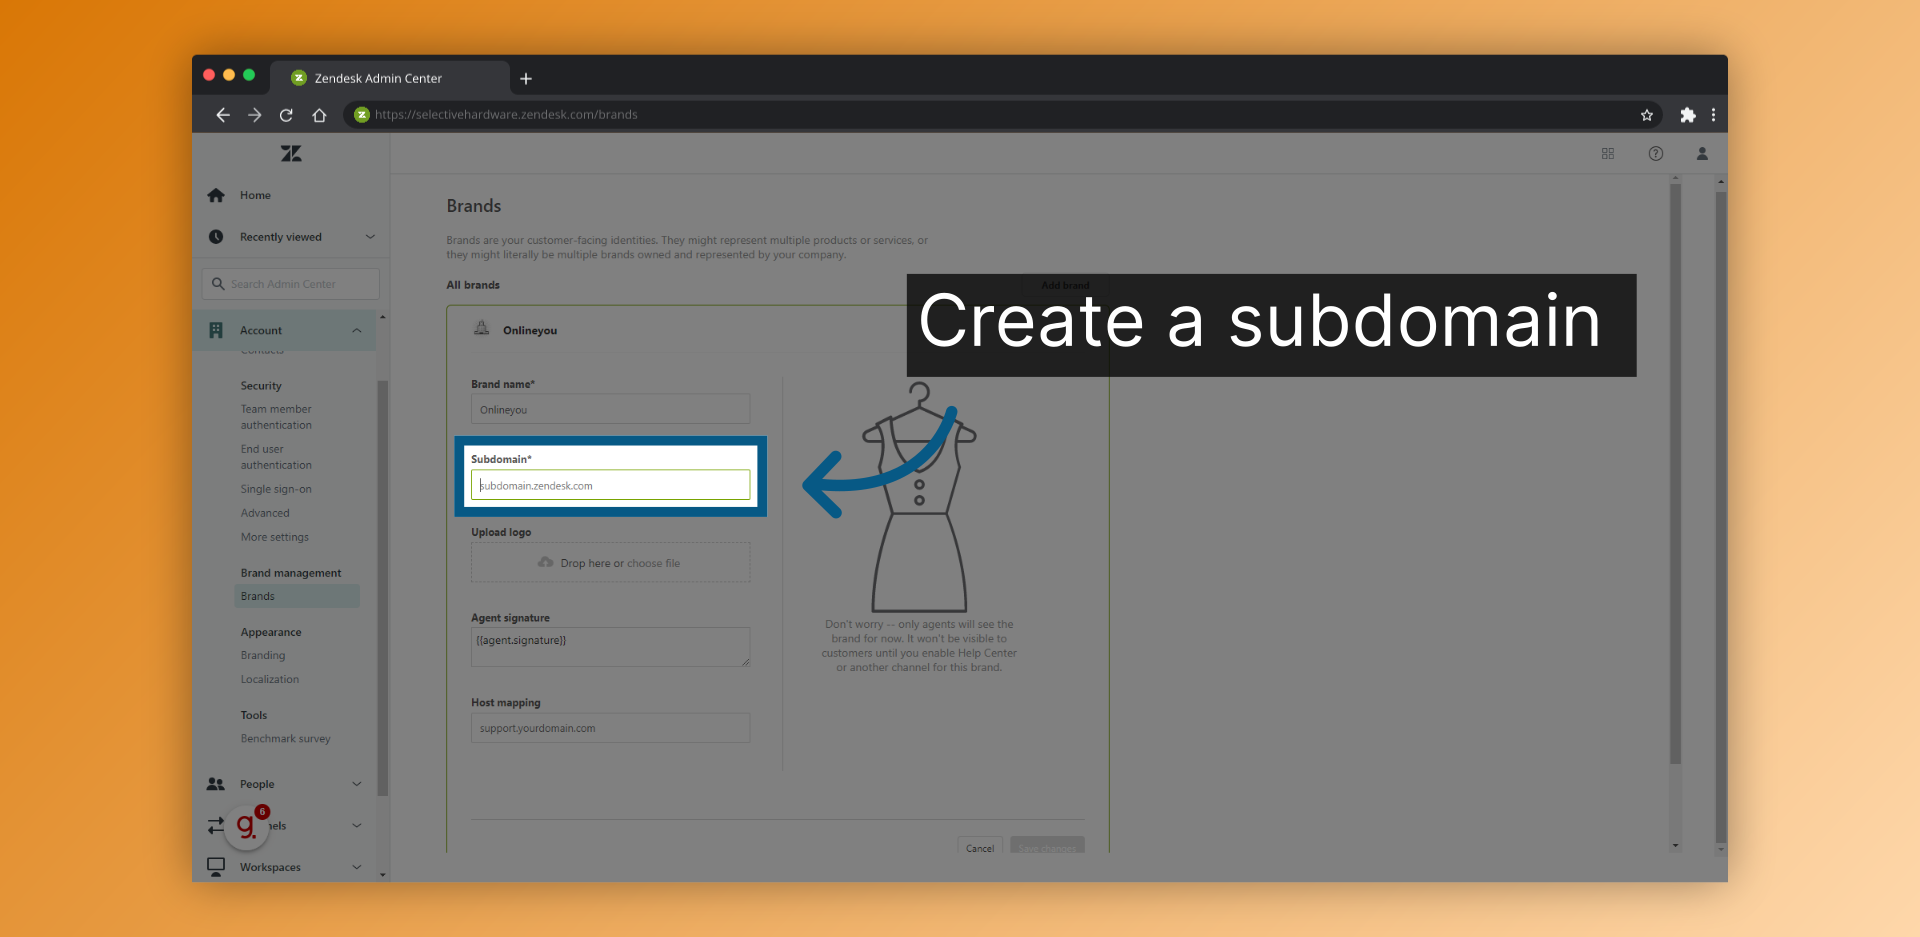Image resolution: width=1920 pixels, height=937 pixels.
Task: Click the Save changes button
Action: [x=1047, y=847]
